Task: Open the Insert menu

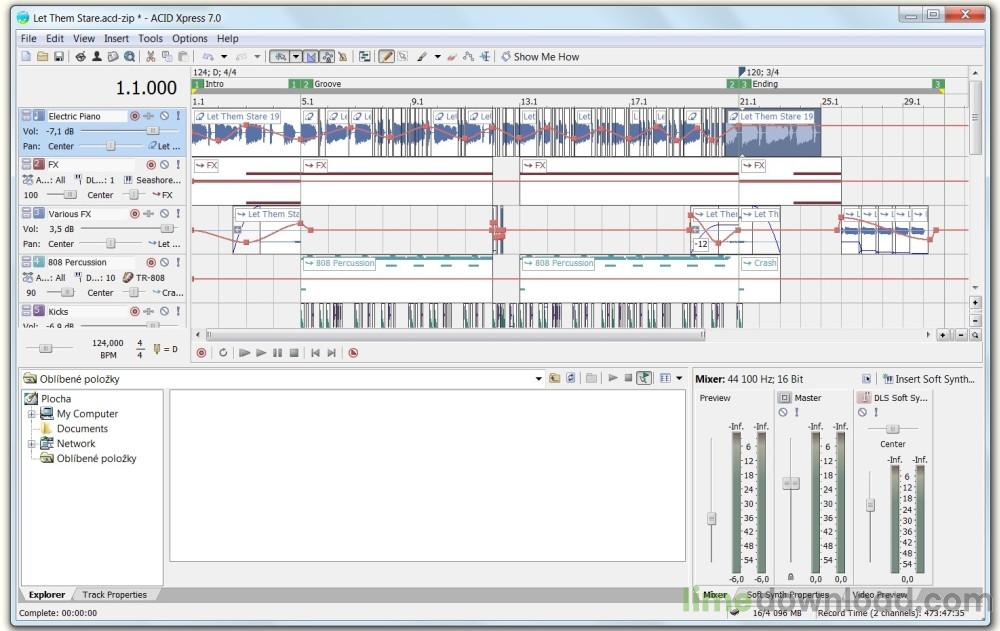Action: pos(117,39)
